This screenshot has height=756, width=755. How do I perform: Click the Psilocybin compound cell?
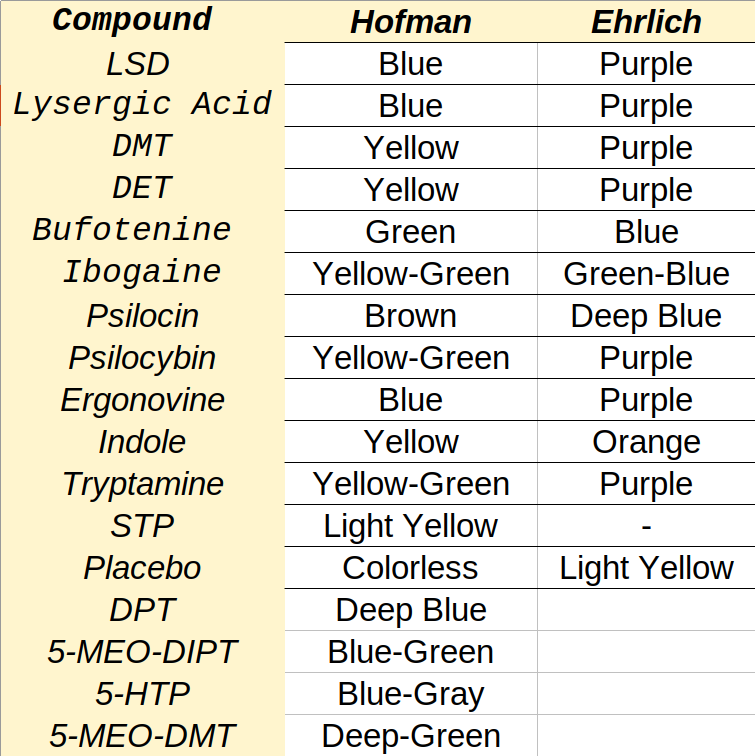[143, 358]
